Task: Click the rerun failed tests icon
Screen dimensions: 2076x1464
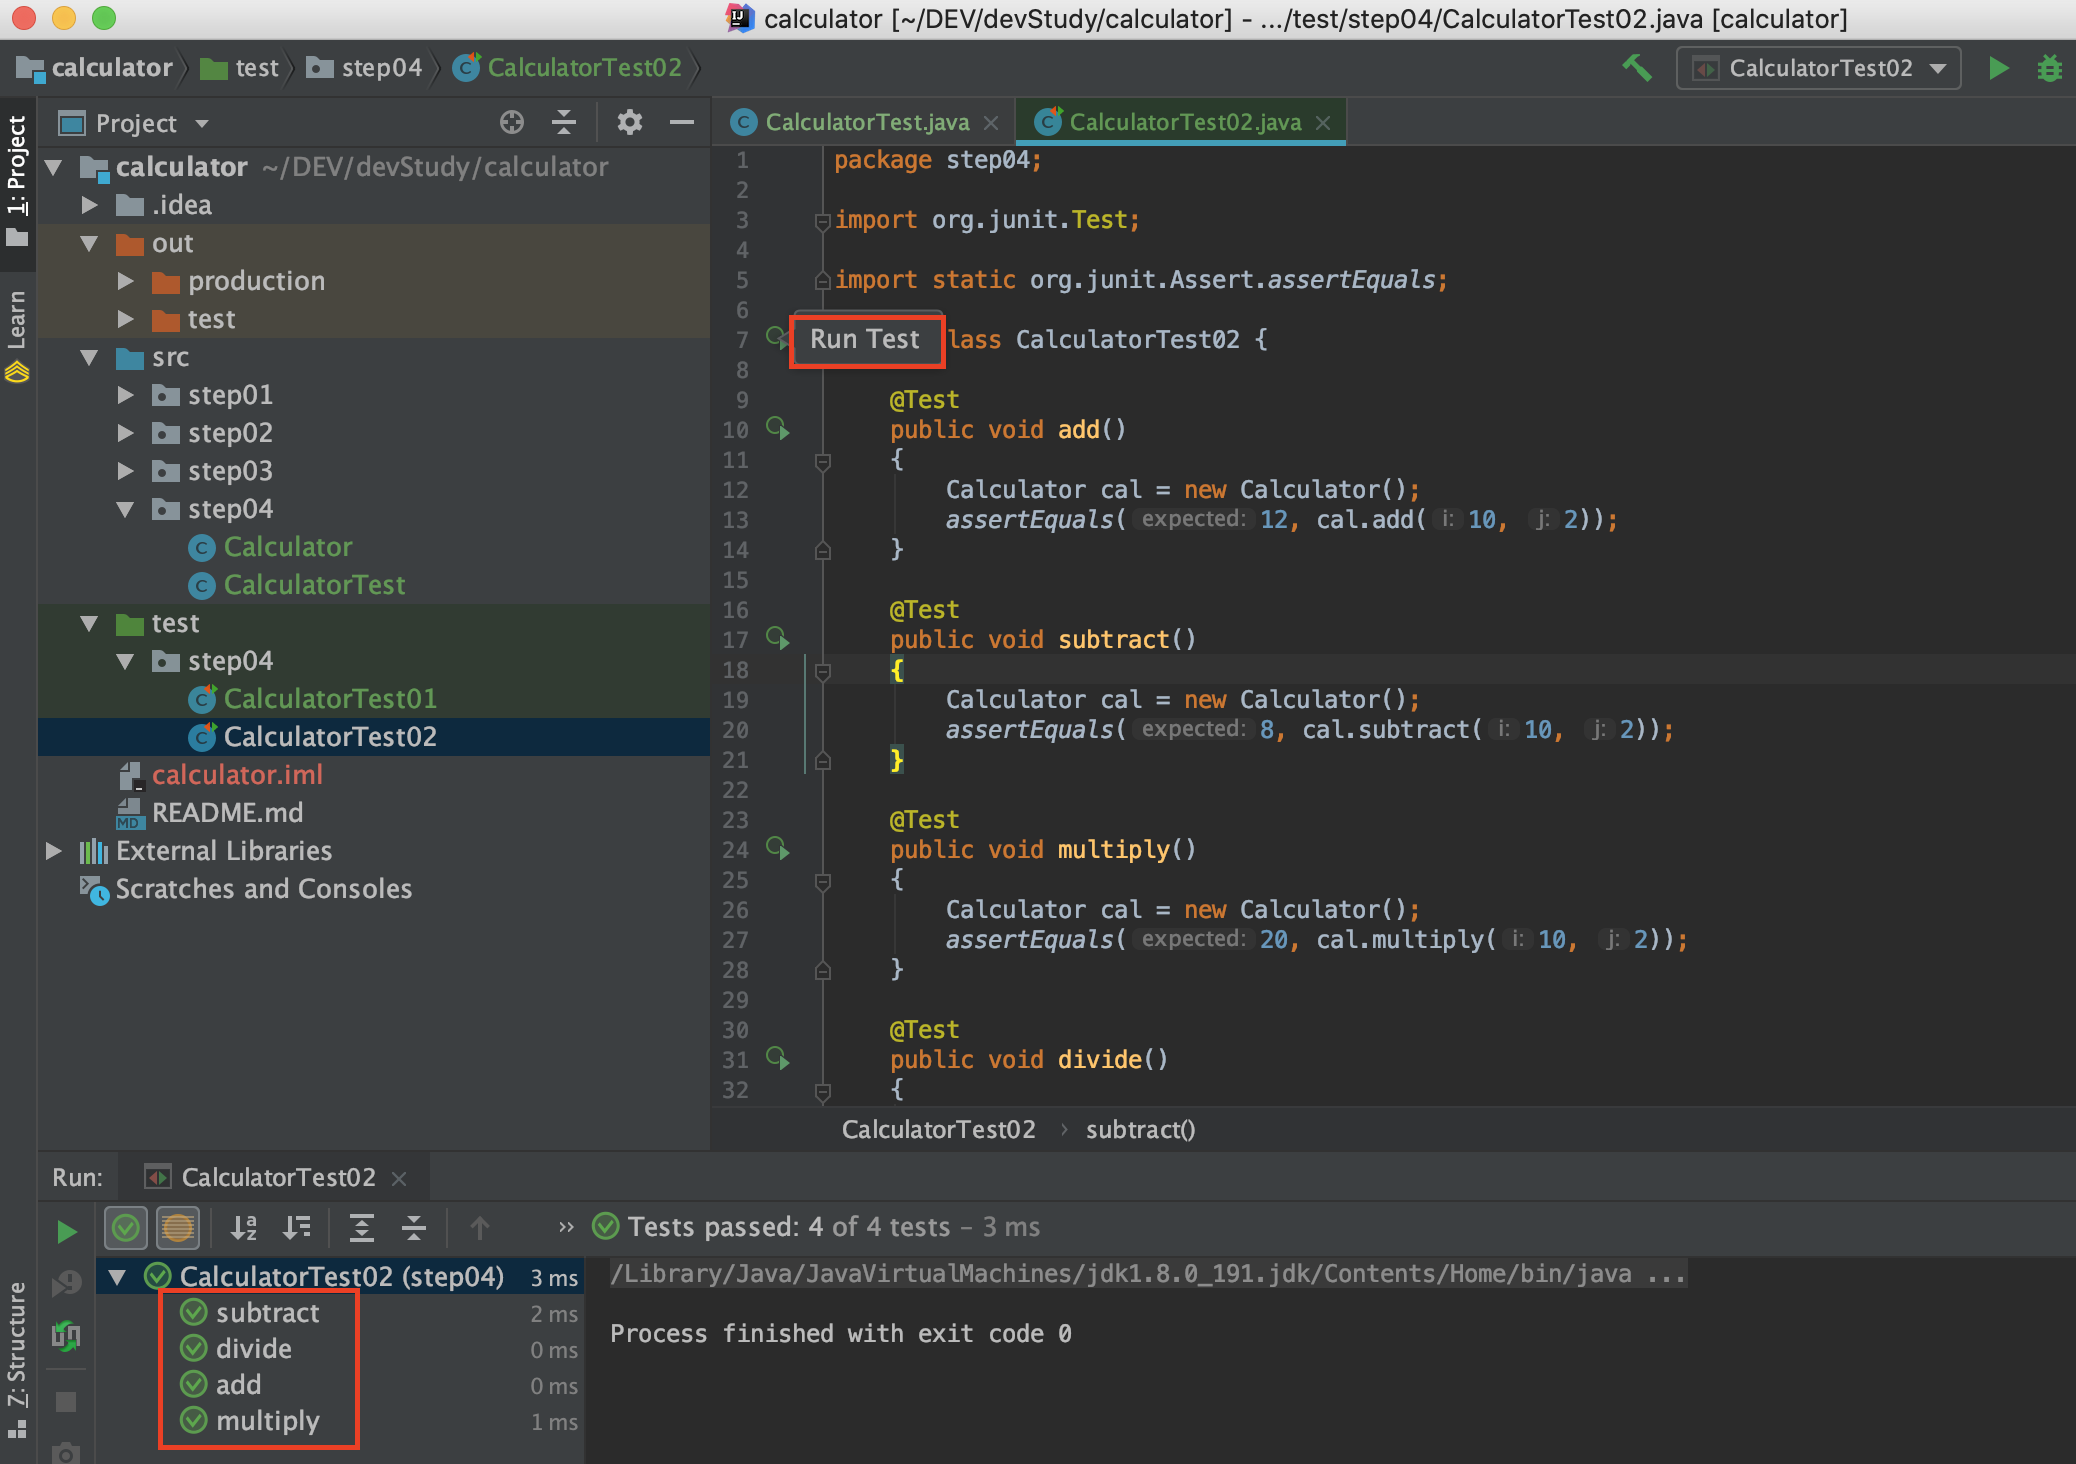Action: (67, 1283)
